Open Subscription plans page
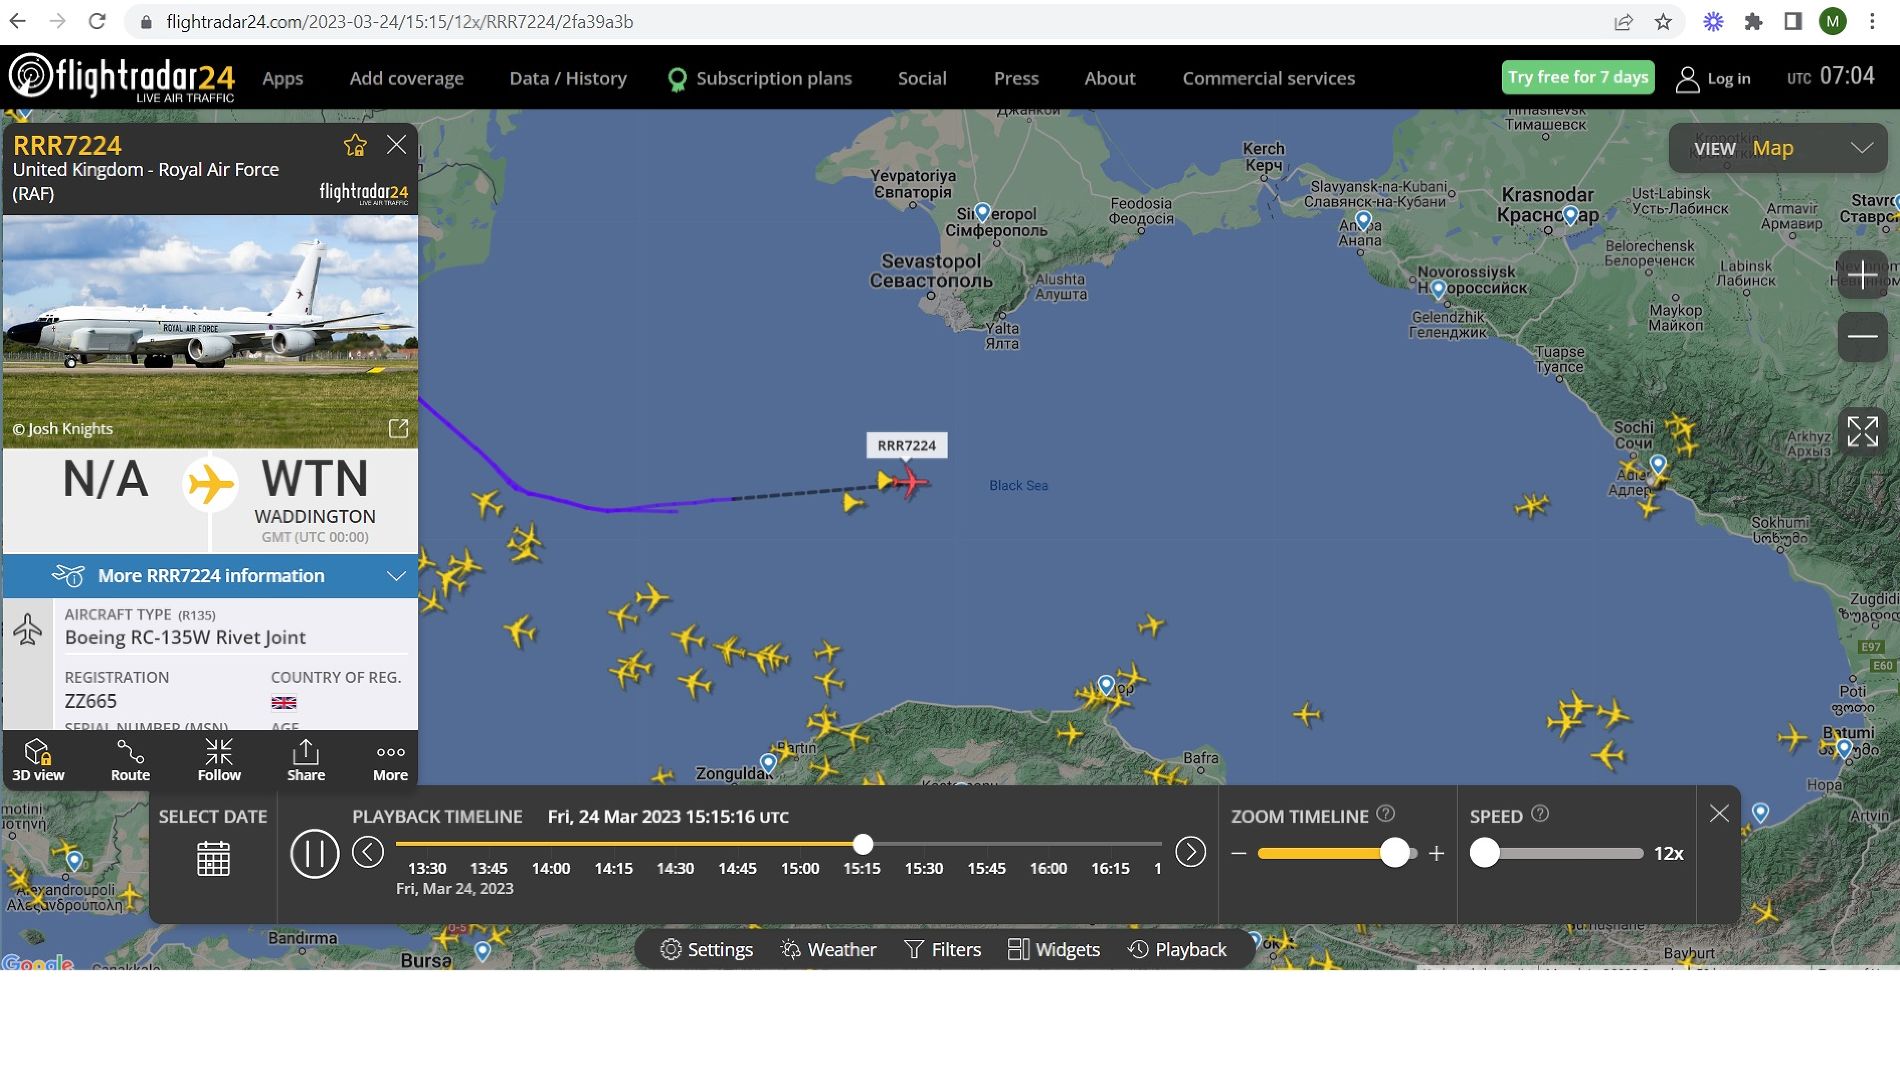Viewport: 1900px width, 1074px height. click(x=773, y=78)
